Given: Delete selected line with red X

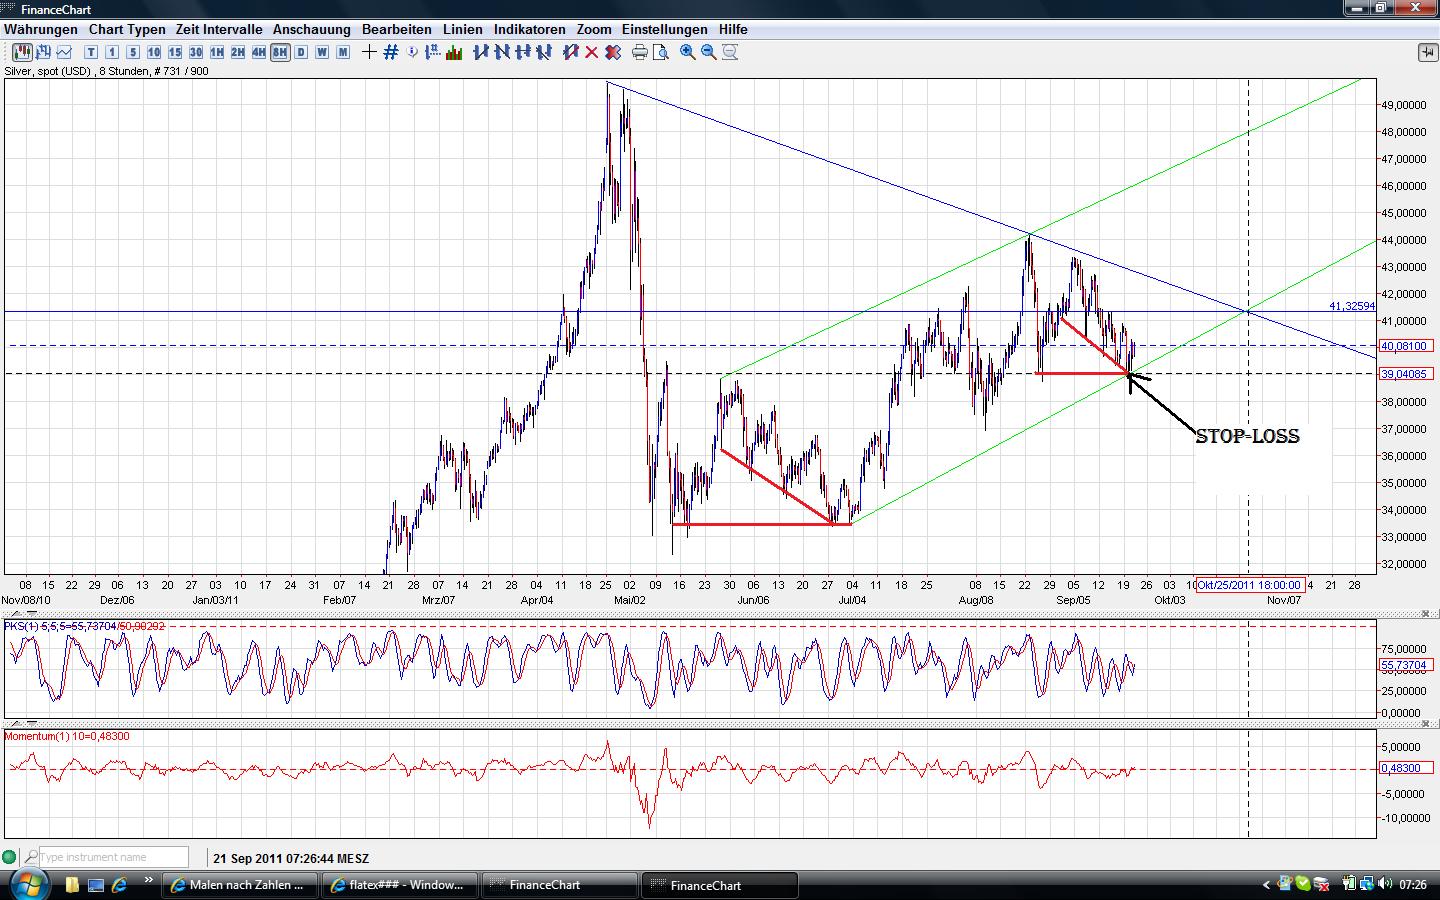Looking at the screenshot, I should [592, 52].
